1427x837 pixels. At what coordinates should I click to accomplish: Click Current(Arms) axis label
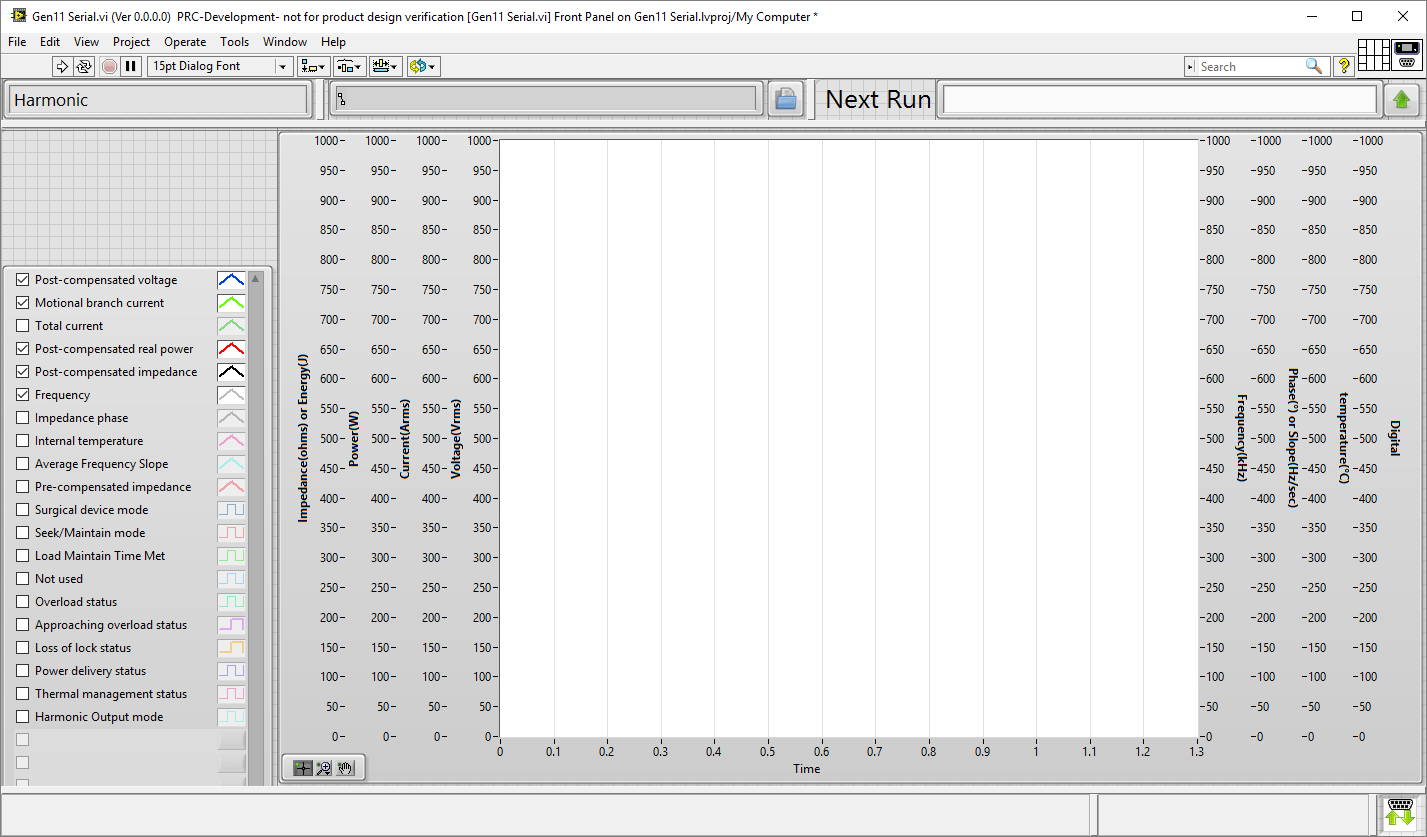pyautogui.click(x=405, y=439)
